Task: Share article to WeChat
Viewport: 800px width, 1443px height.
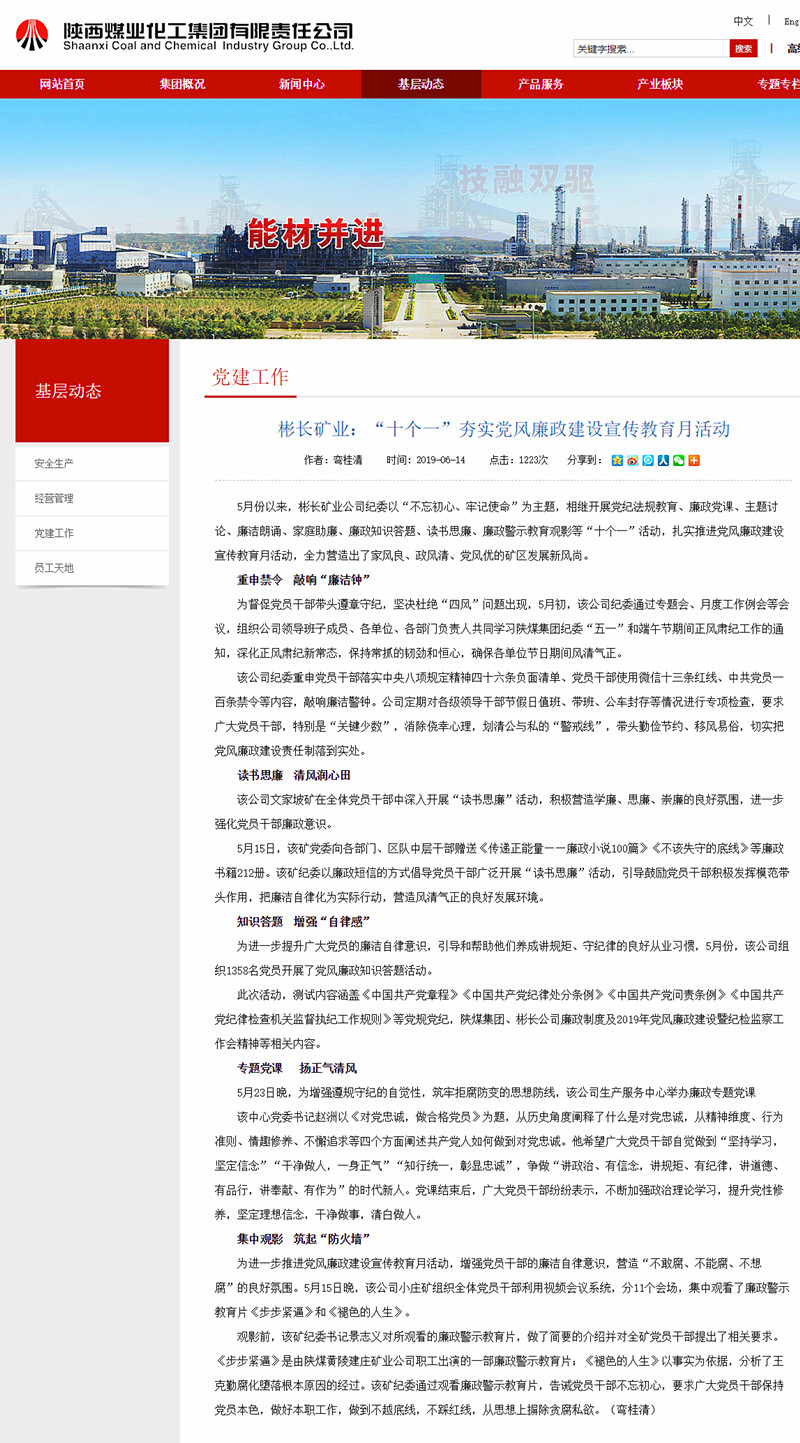Action: click(x=679, y=460)
